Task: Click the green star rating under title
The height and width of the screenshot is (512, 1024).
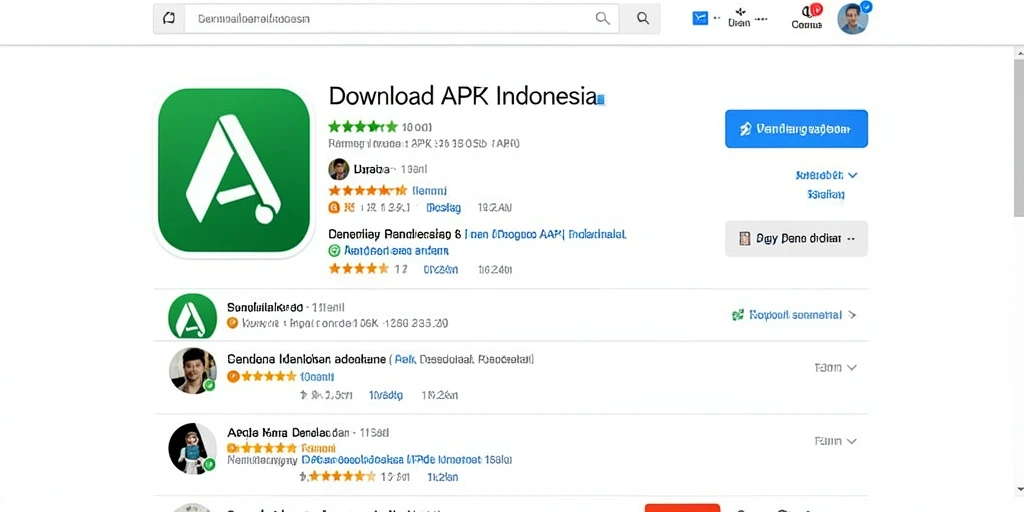Action: tap(362, 127)
